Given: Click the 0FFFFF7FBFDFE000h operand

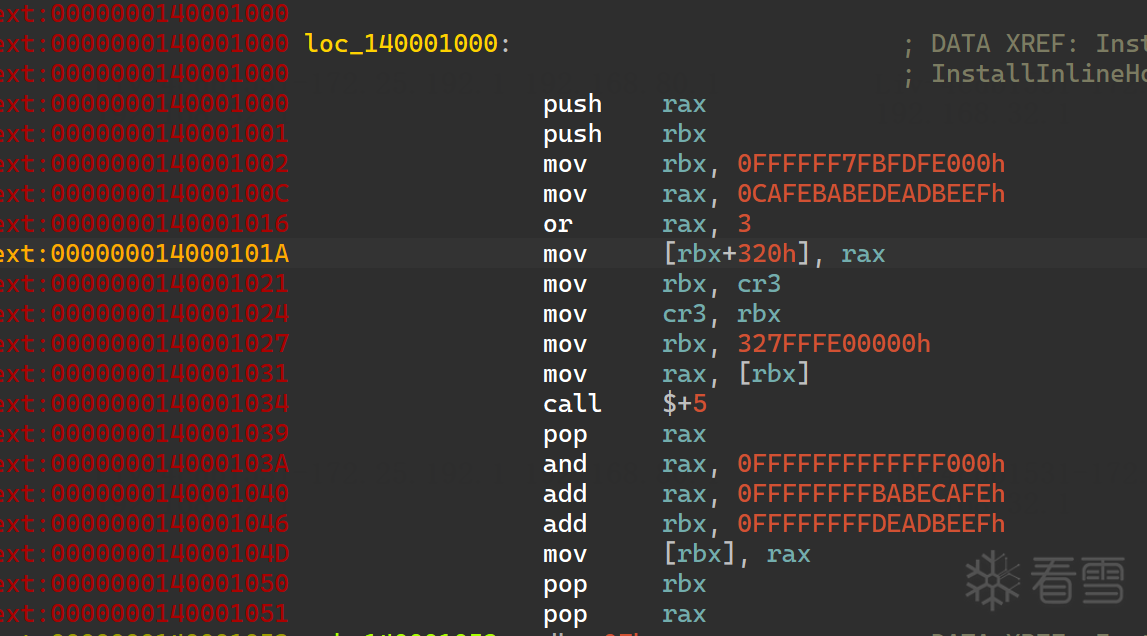Looking at the screenshot, I should coord(870,164).
